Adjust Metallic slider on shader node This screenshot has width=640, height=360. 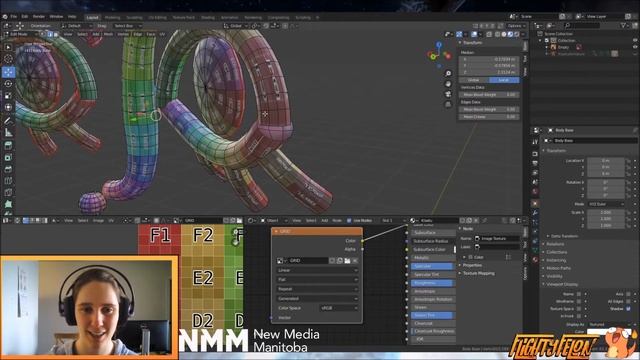[433, 258]
